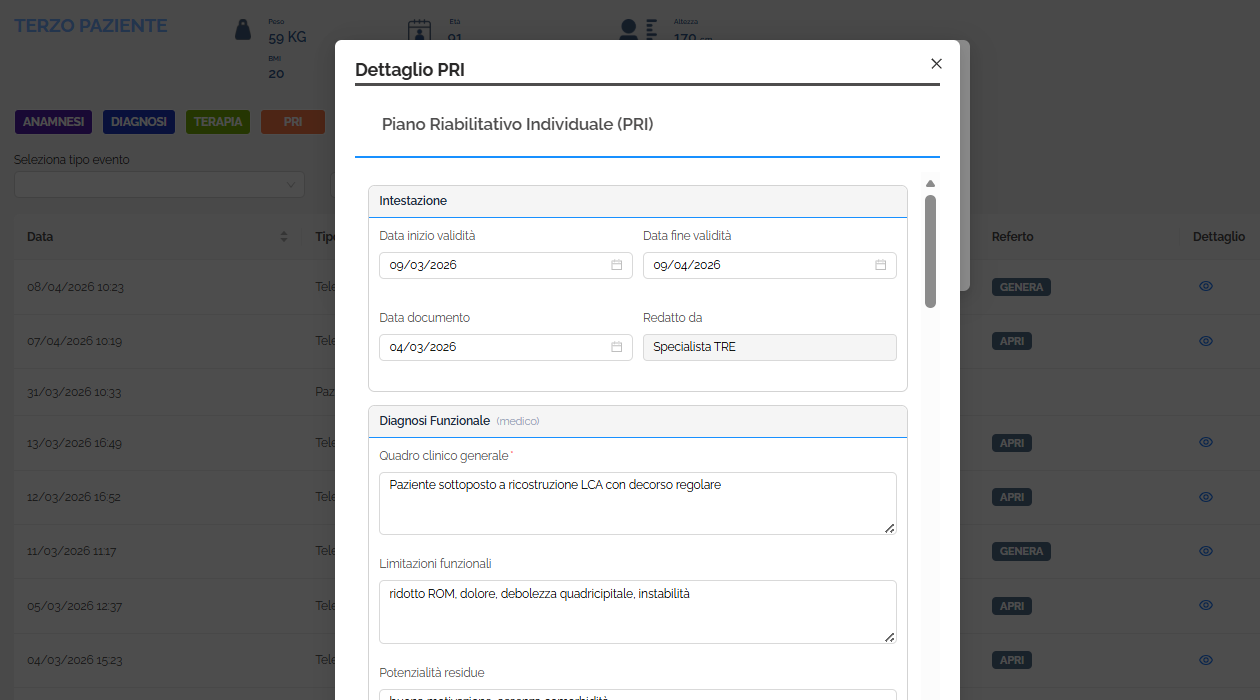Screen dimensions: 1260x700
Task: Open the Data documento calendar picker
Action: [619, 347]
